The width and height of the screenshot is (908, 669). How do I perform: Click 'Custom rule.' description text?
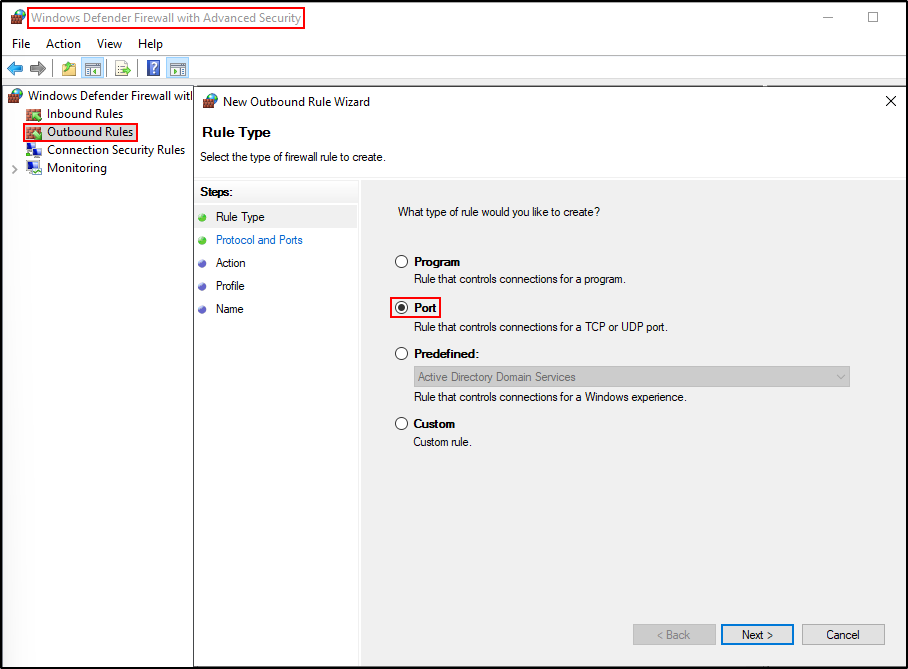point(442,442)
